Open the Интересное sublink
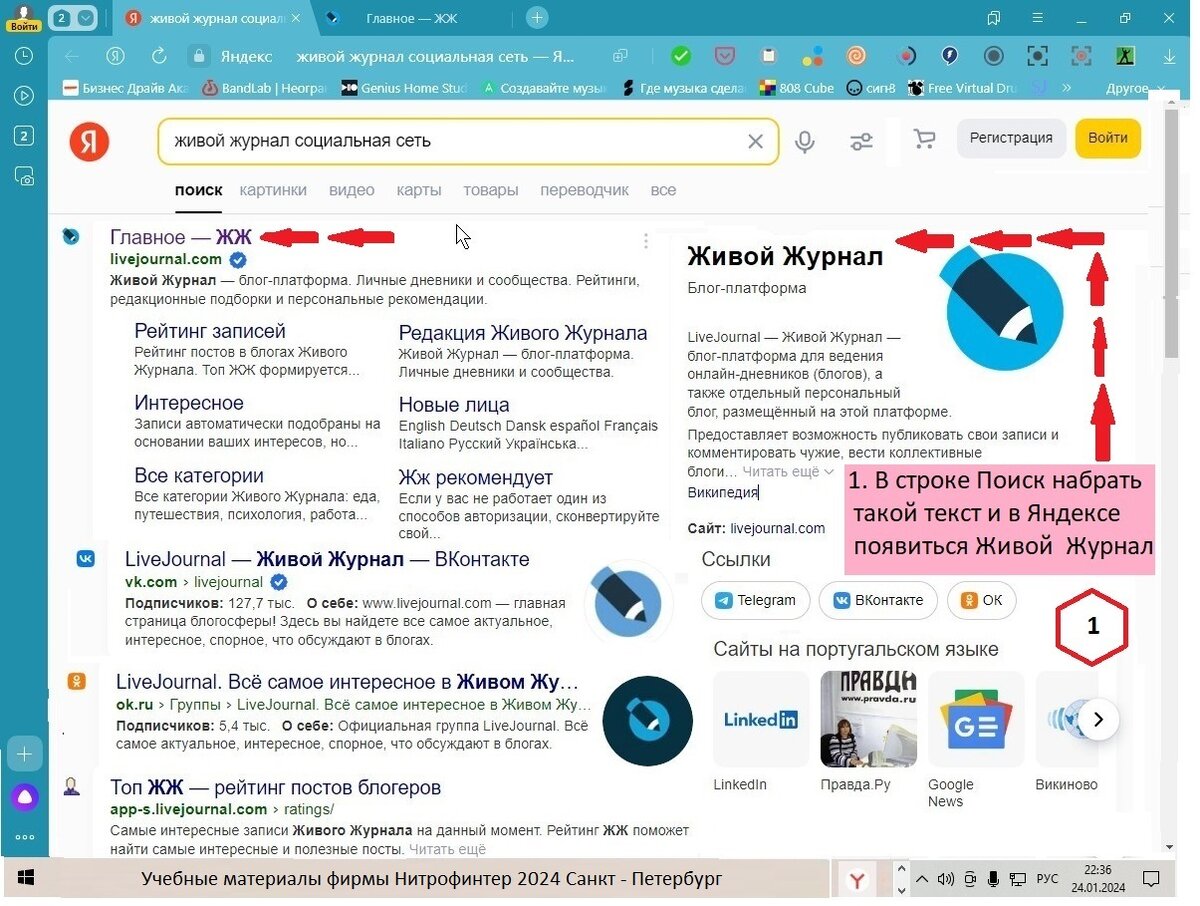This screenshot has height=906, width=1200. coord(189,403)
